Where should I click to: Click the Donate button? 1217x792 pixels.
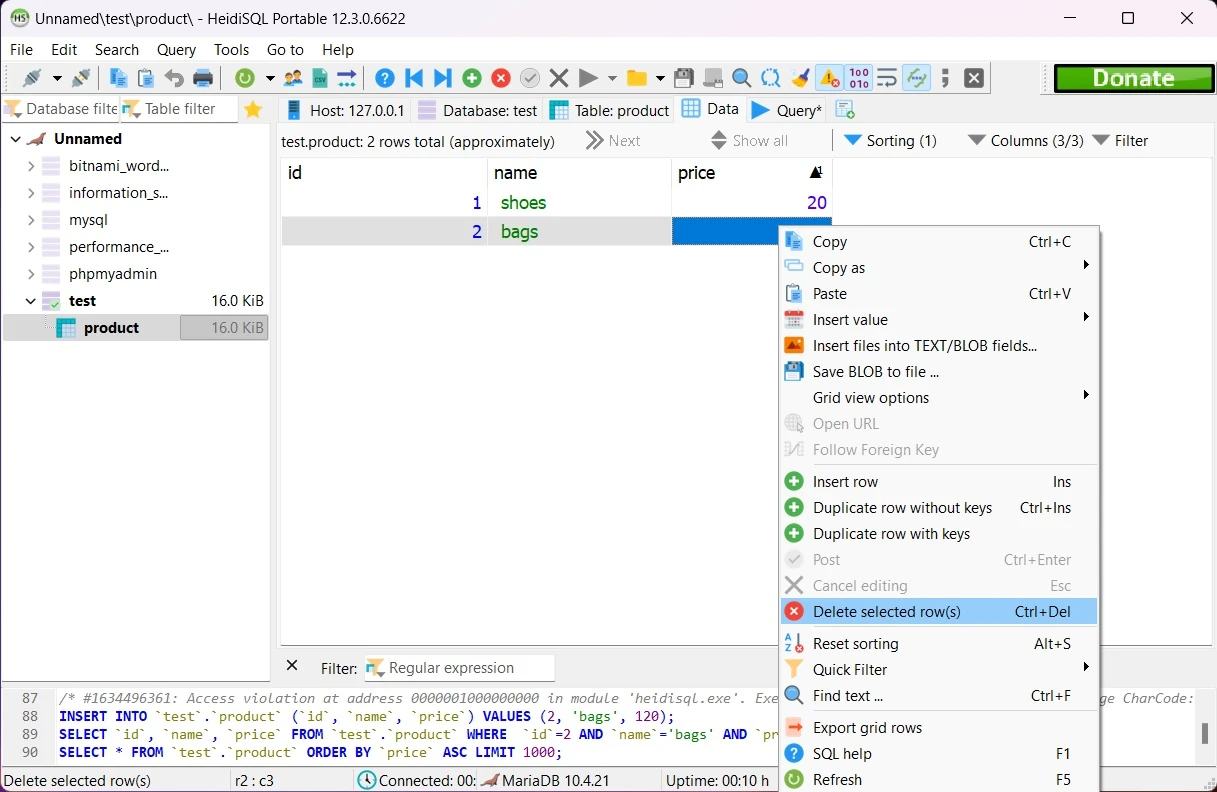pyautogui.click(x=1133, y=77)
